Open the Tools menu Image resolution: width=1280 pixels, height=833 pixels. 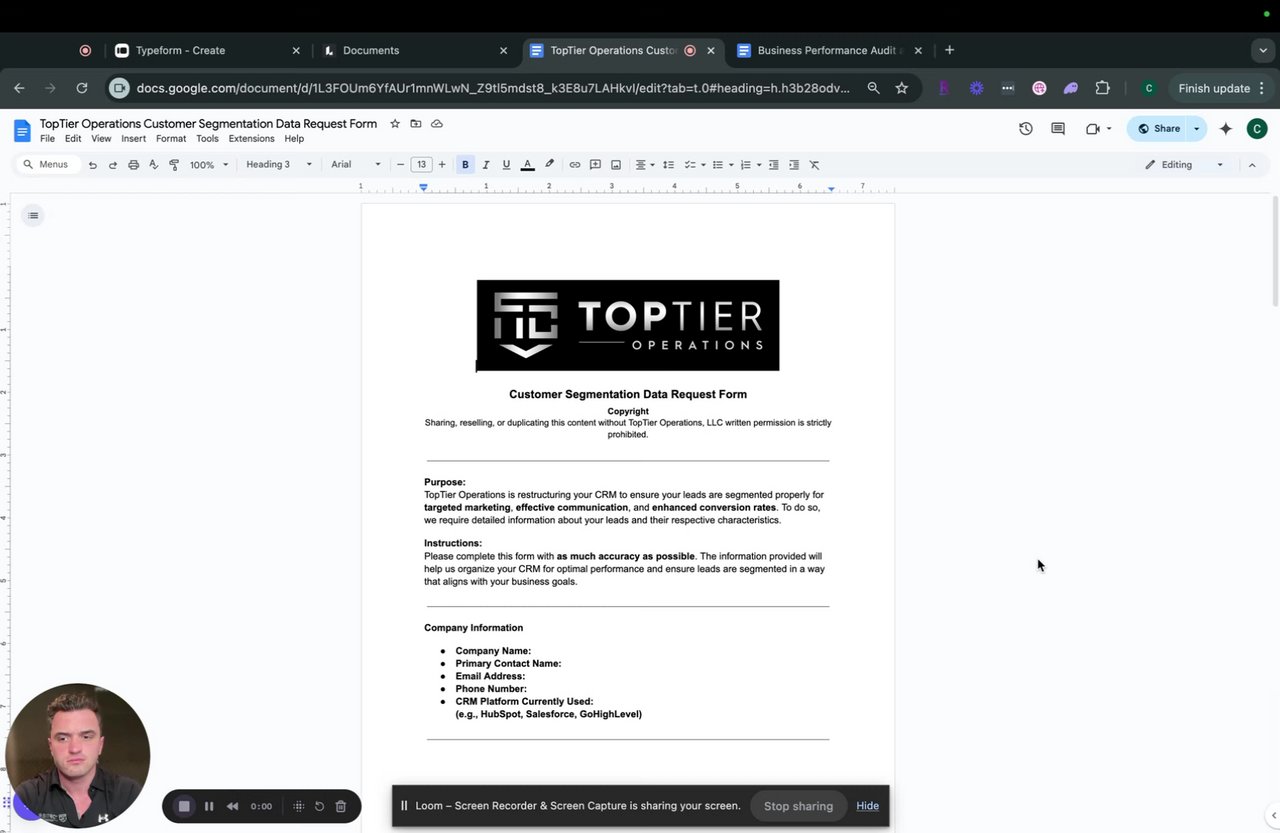207,139
